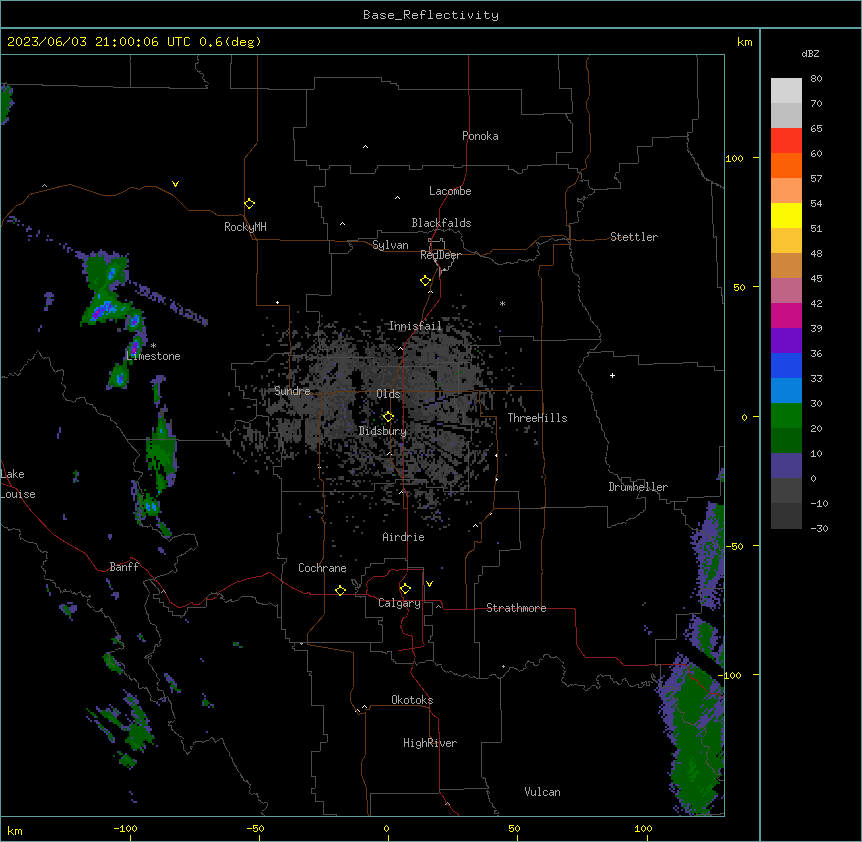Select the Airdrie label
The width and height of the screenshot is (862, 842).
tap(404, 537)
